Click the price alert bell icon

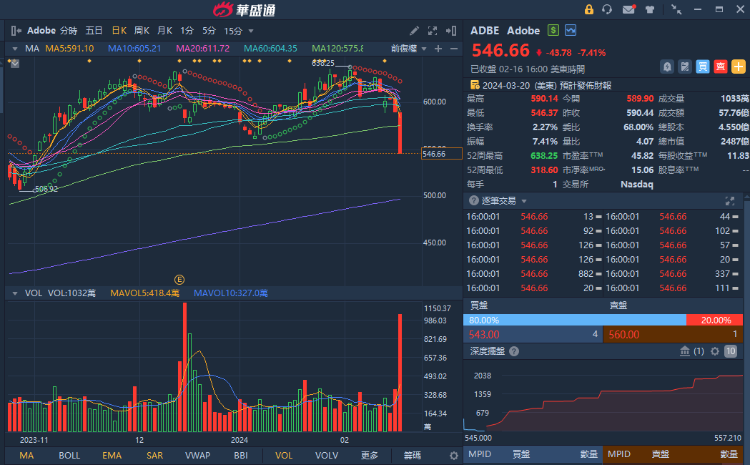pyautogui.click(x=667, y=67)
